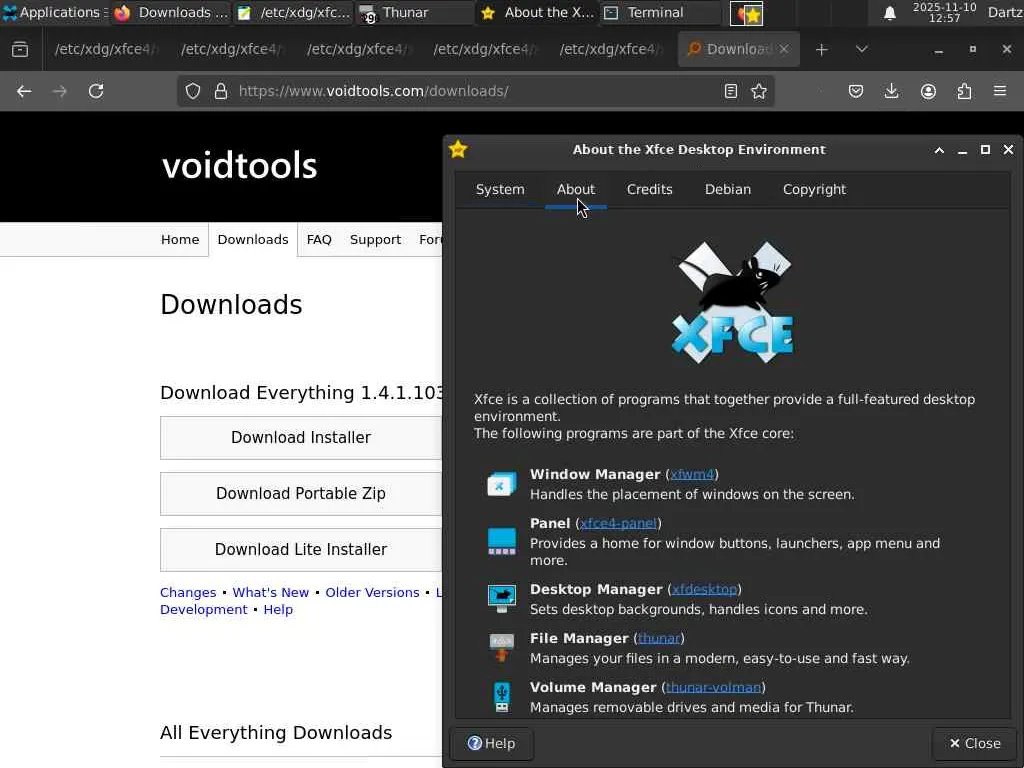Toggle reader view in address bar

(x=731, y=91)
